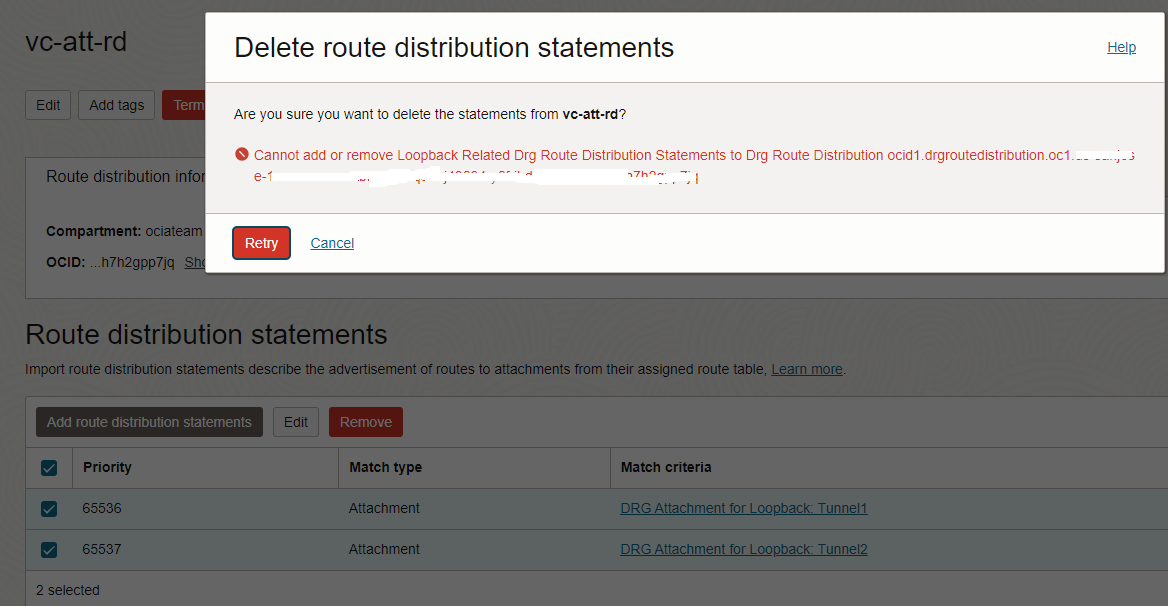
Task: Click the Priority column header
Action: click(107, 467)
